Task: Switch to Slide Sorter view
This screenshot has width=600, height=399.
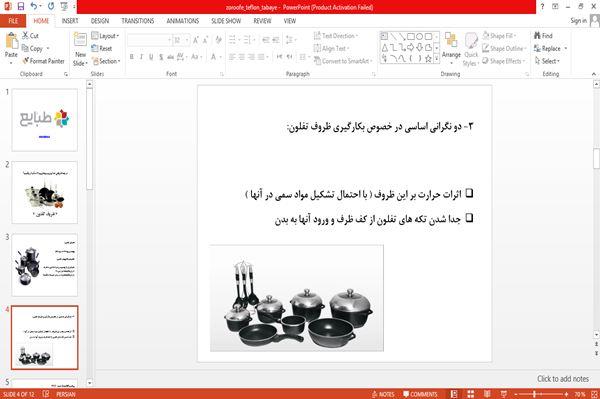Action: point(471,394)
